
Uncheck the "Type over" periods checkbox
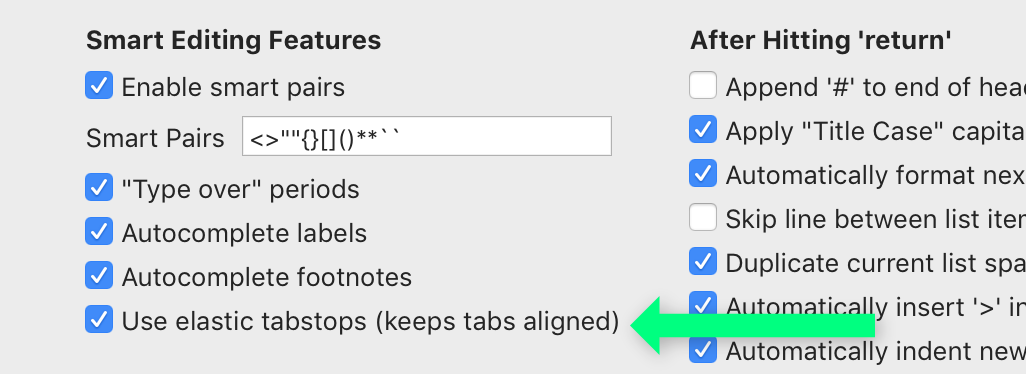(x=99, y=188)
